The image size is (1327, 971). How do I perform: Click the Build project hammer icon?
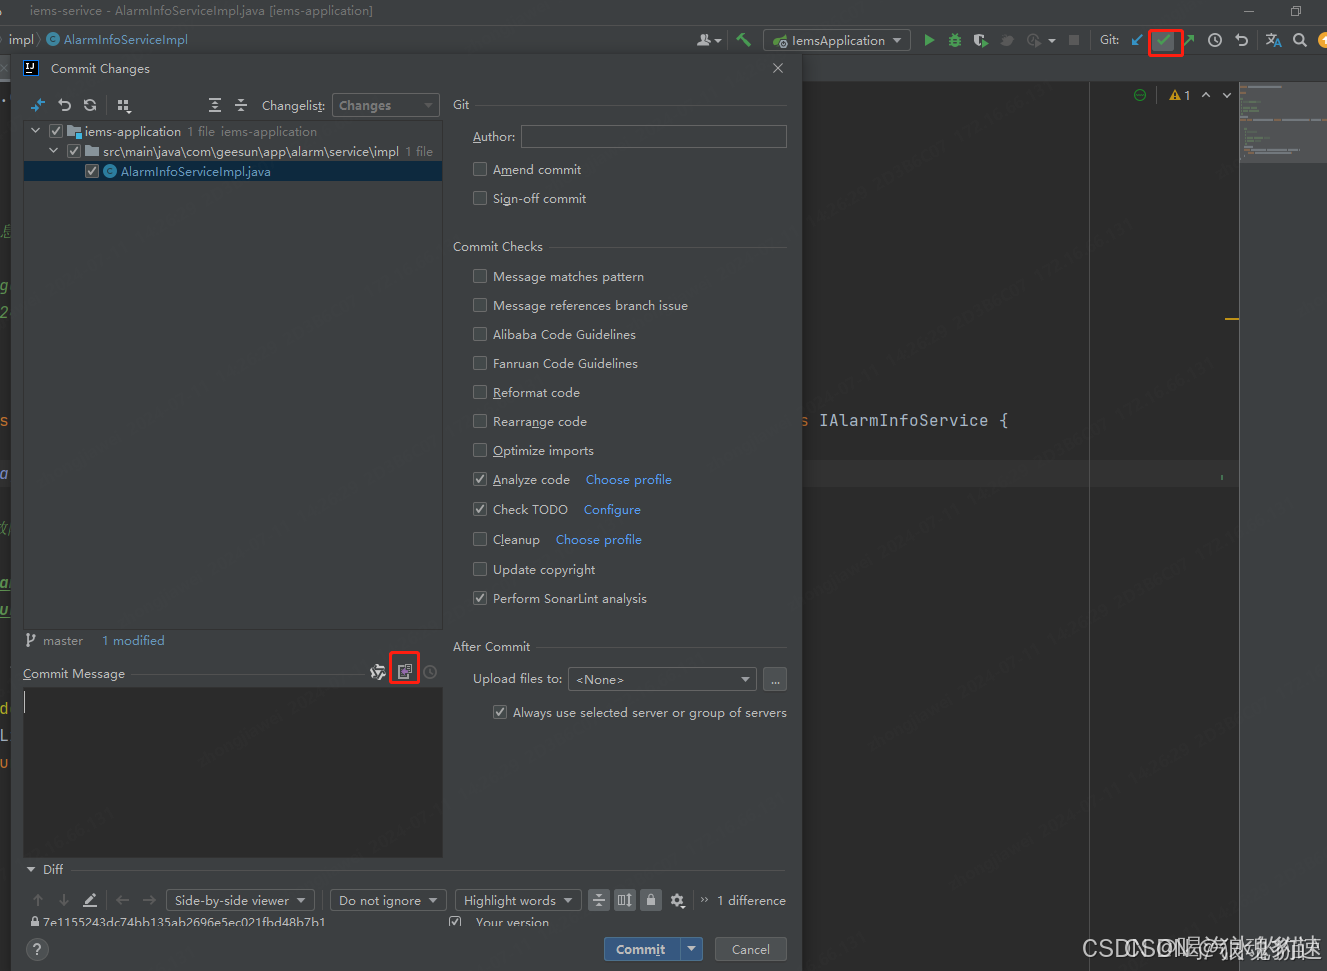click(x=743, y=40)
